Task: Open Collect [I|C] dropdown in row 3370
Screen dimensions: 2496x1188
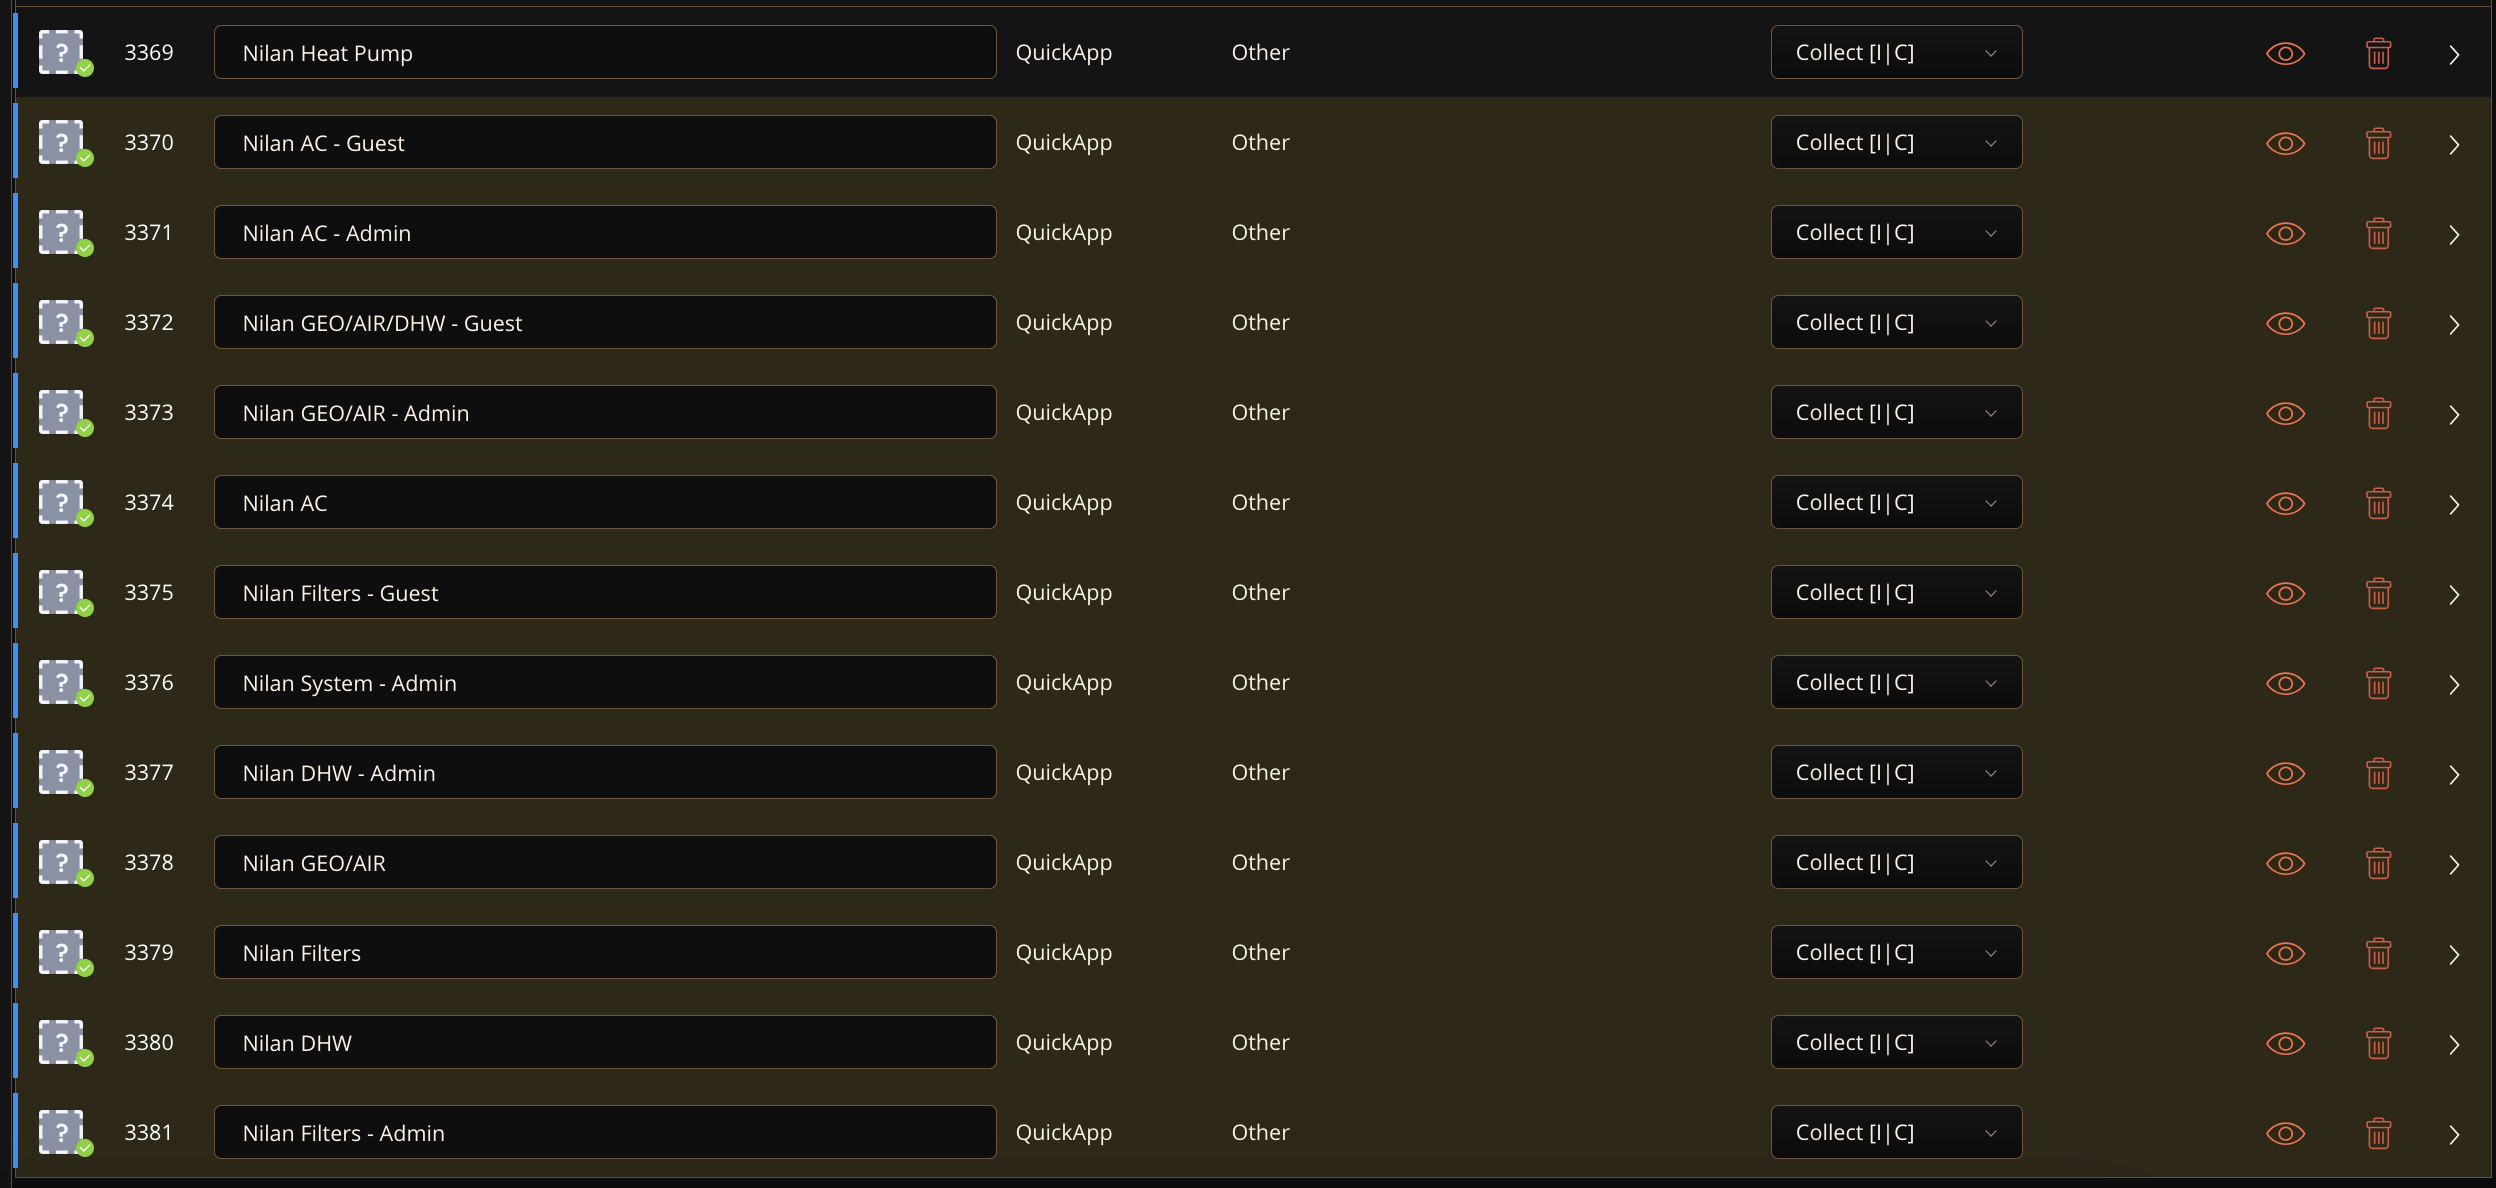Action: (1896, 142)
